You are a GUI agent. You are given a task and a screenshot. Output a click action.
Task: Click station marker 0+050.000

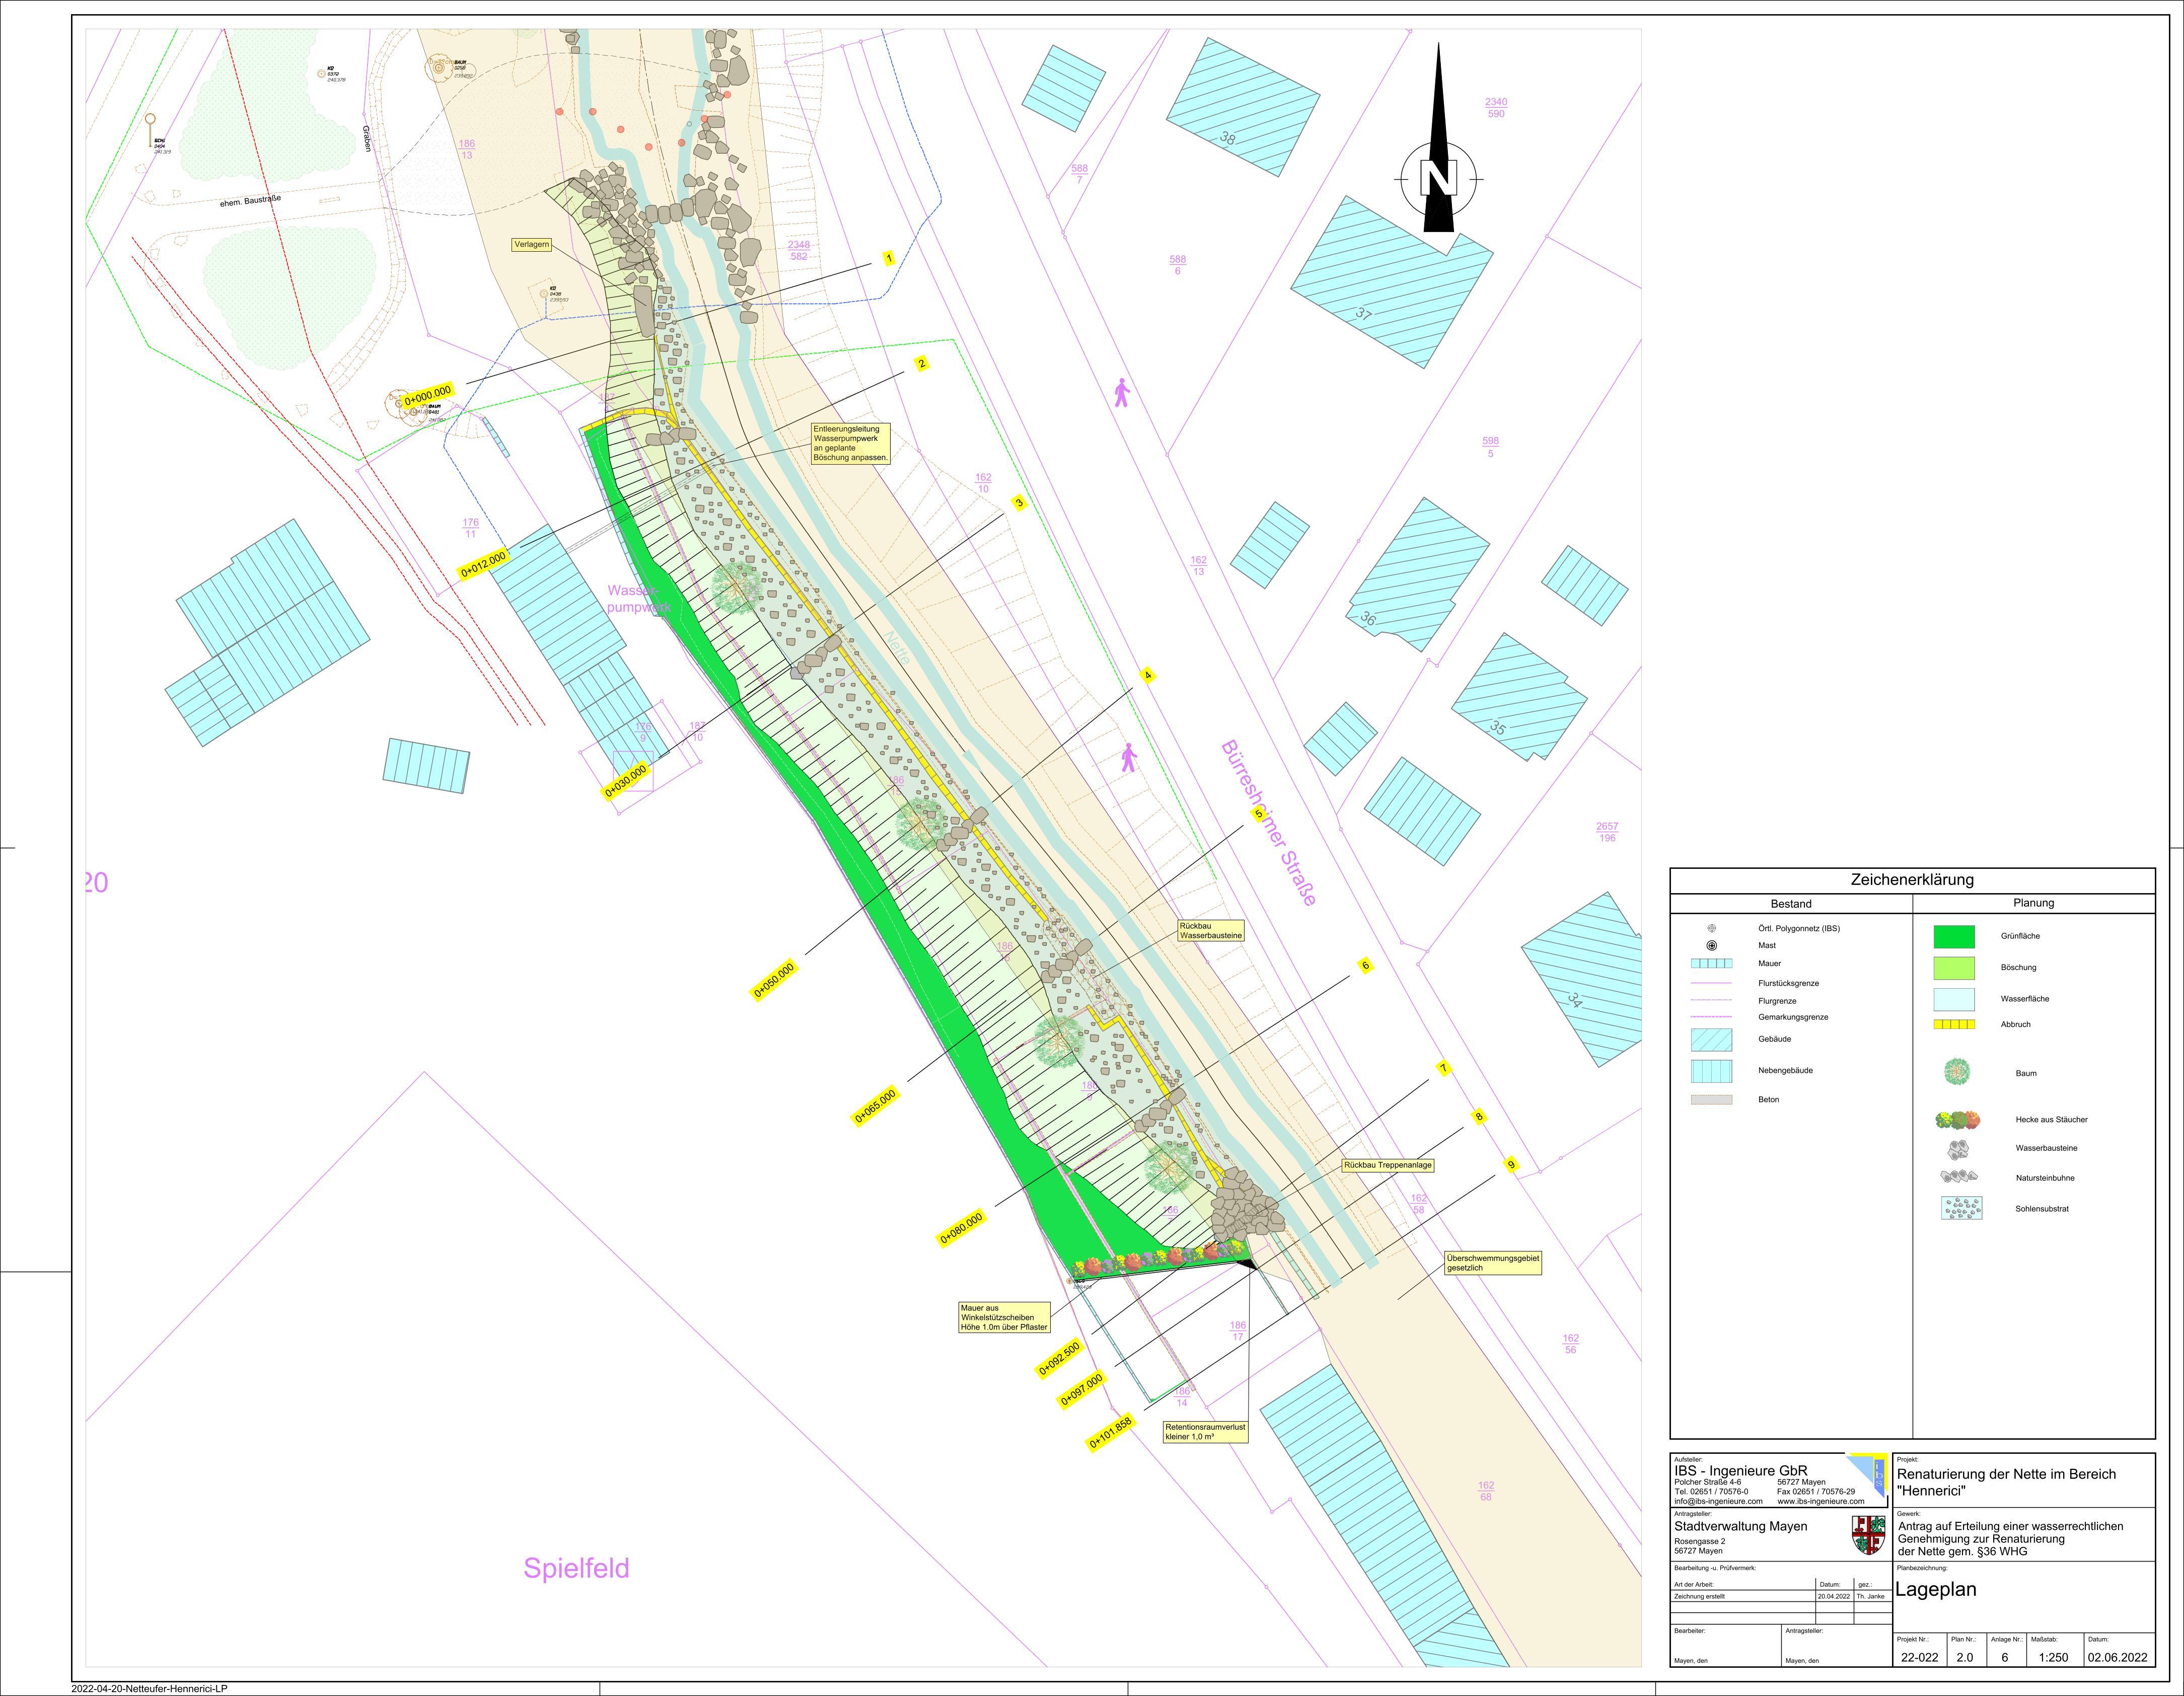pos(774,980)
